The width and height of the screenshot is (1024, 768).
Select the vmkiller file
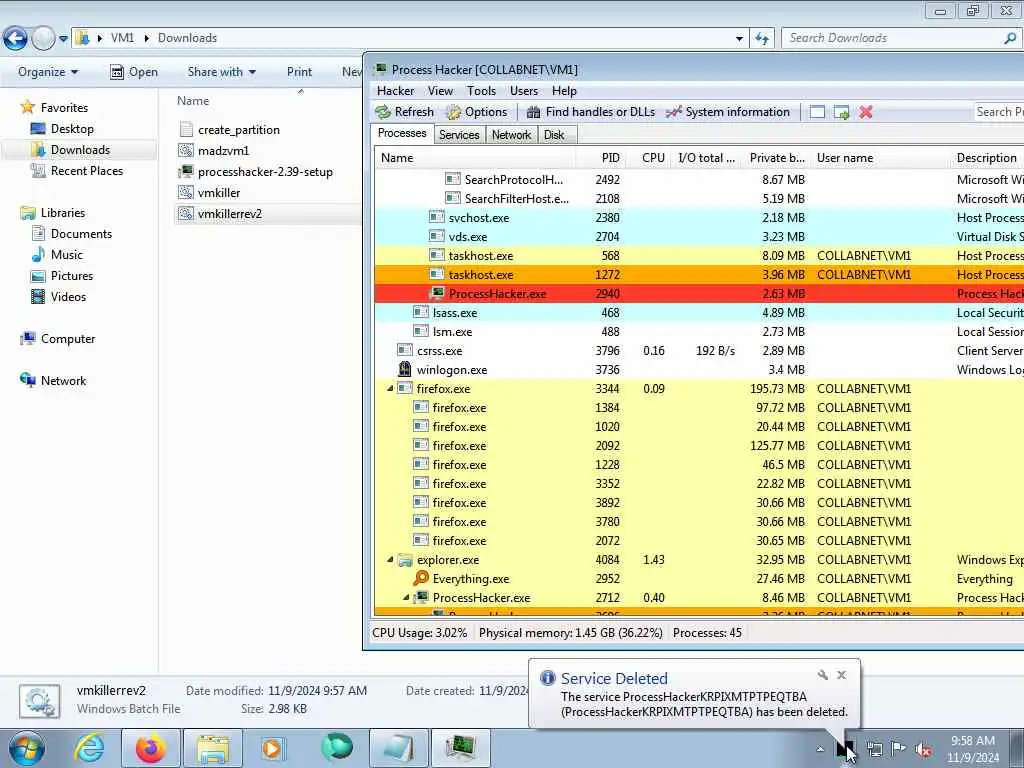click(x=219, y=193)
